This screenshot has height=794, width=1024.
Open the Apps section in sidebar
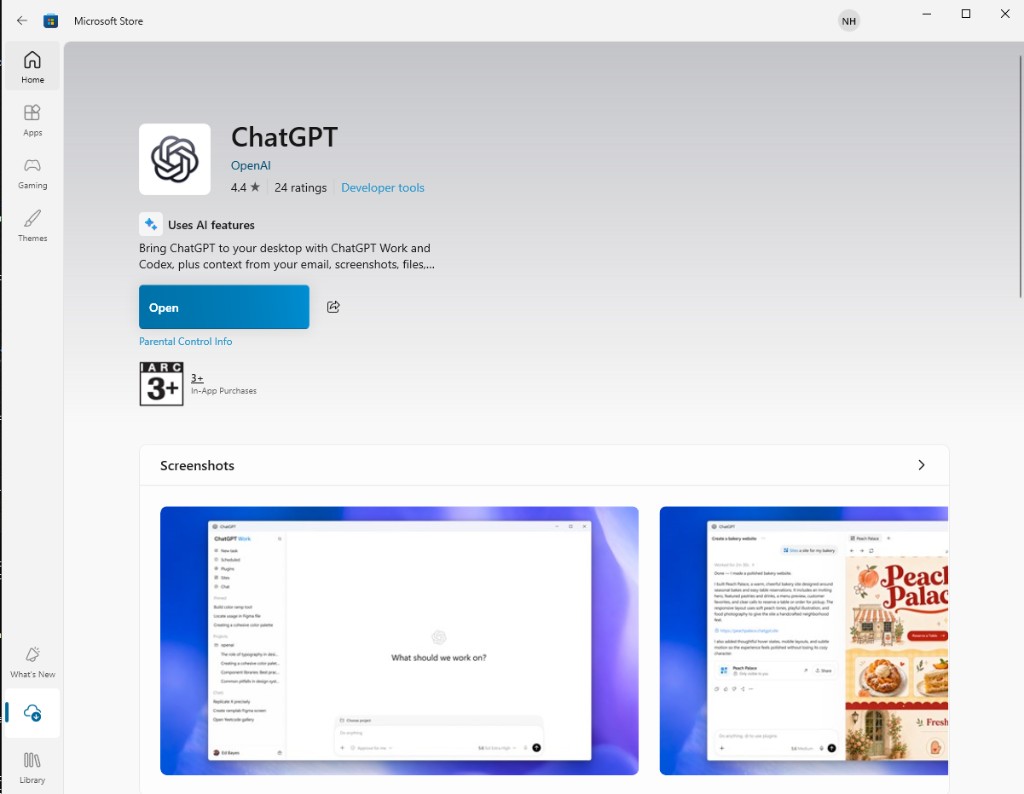(x=32, y=120)
